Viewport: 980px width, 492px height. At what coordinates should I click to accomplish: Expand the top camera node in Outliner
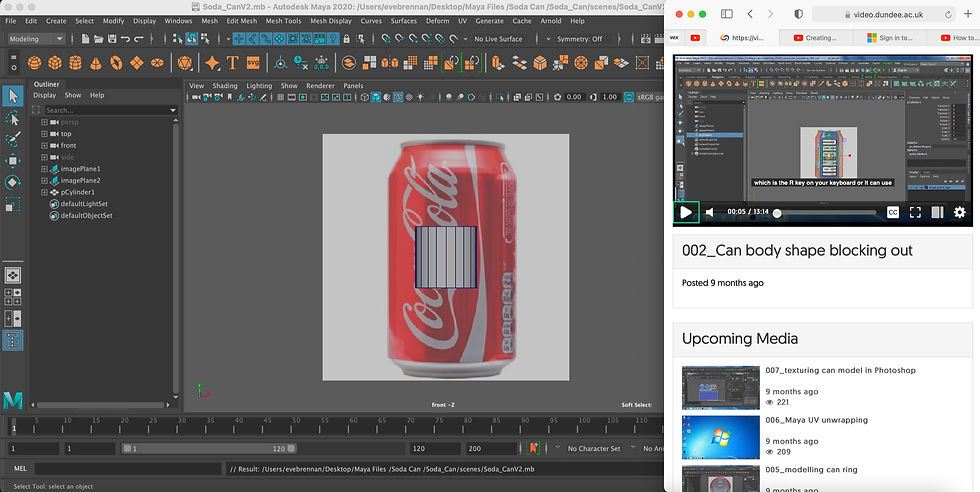[x=44, y=134]
